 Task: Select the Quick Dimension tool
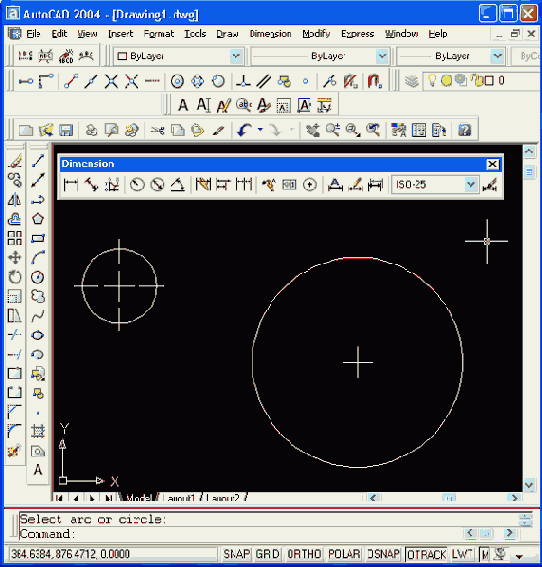coord(203,185)
